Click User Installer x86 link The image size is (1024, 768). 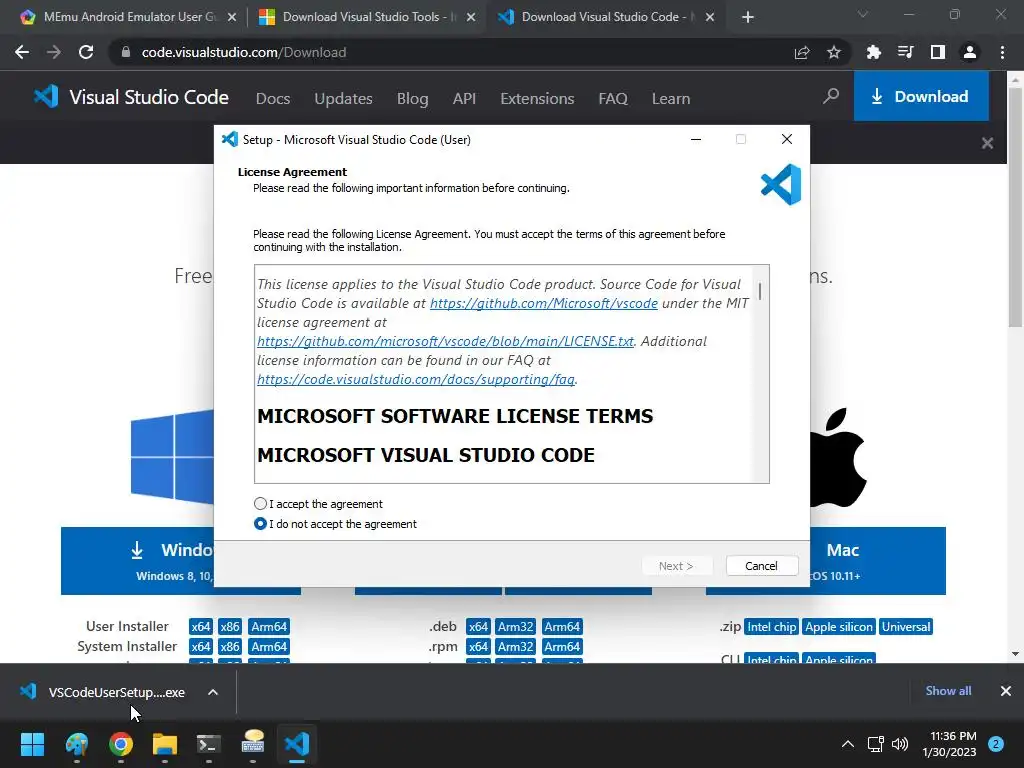coord(230,626)
